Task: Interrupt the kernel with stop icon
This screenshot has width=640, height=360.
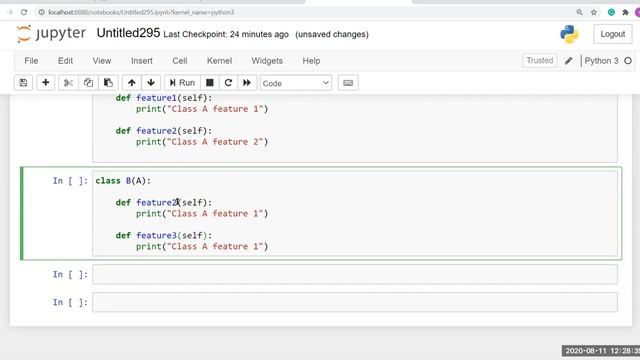Action: click(x=210, y=83)
